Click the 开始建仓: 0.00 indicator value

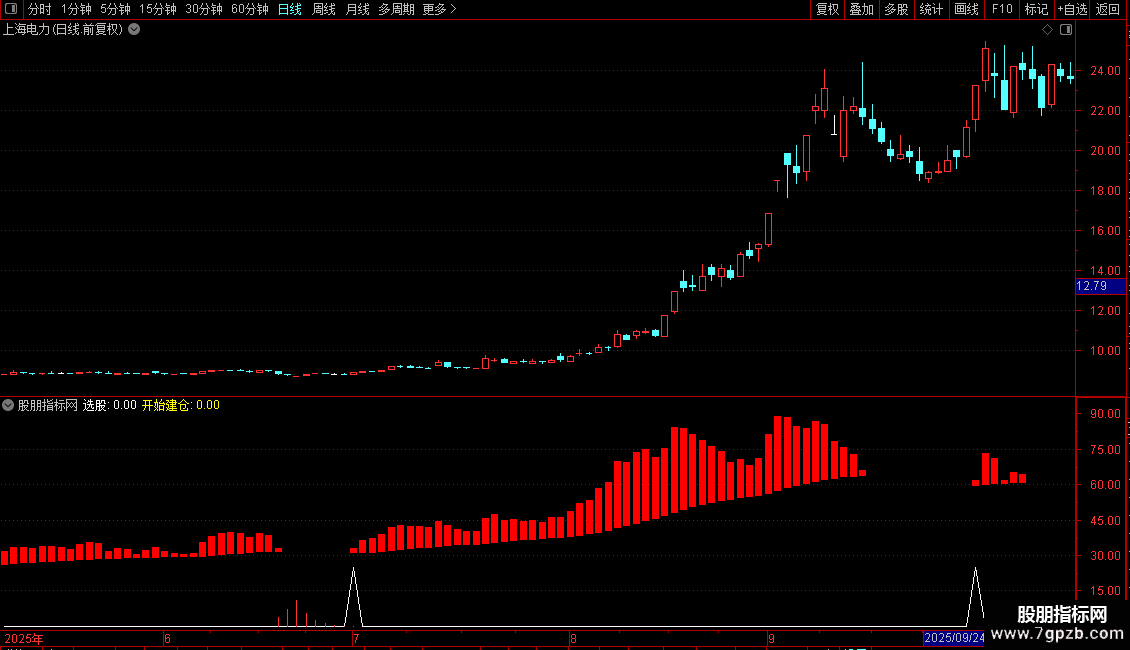[181, 405]
